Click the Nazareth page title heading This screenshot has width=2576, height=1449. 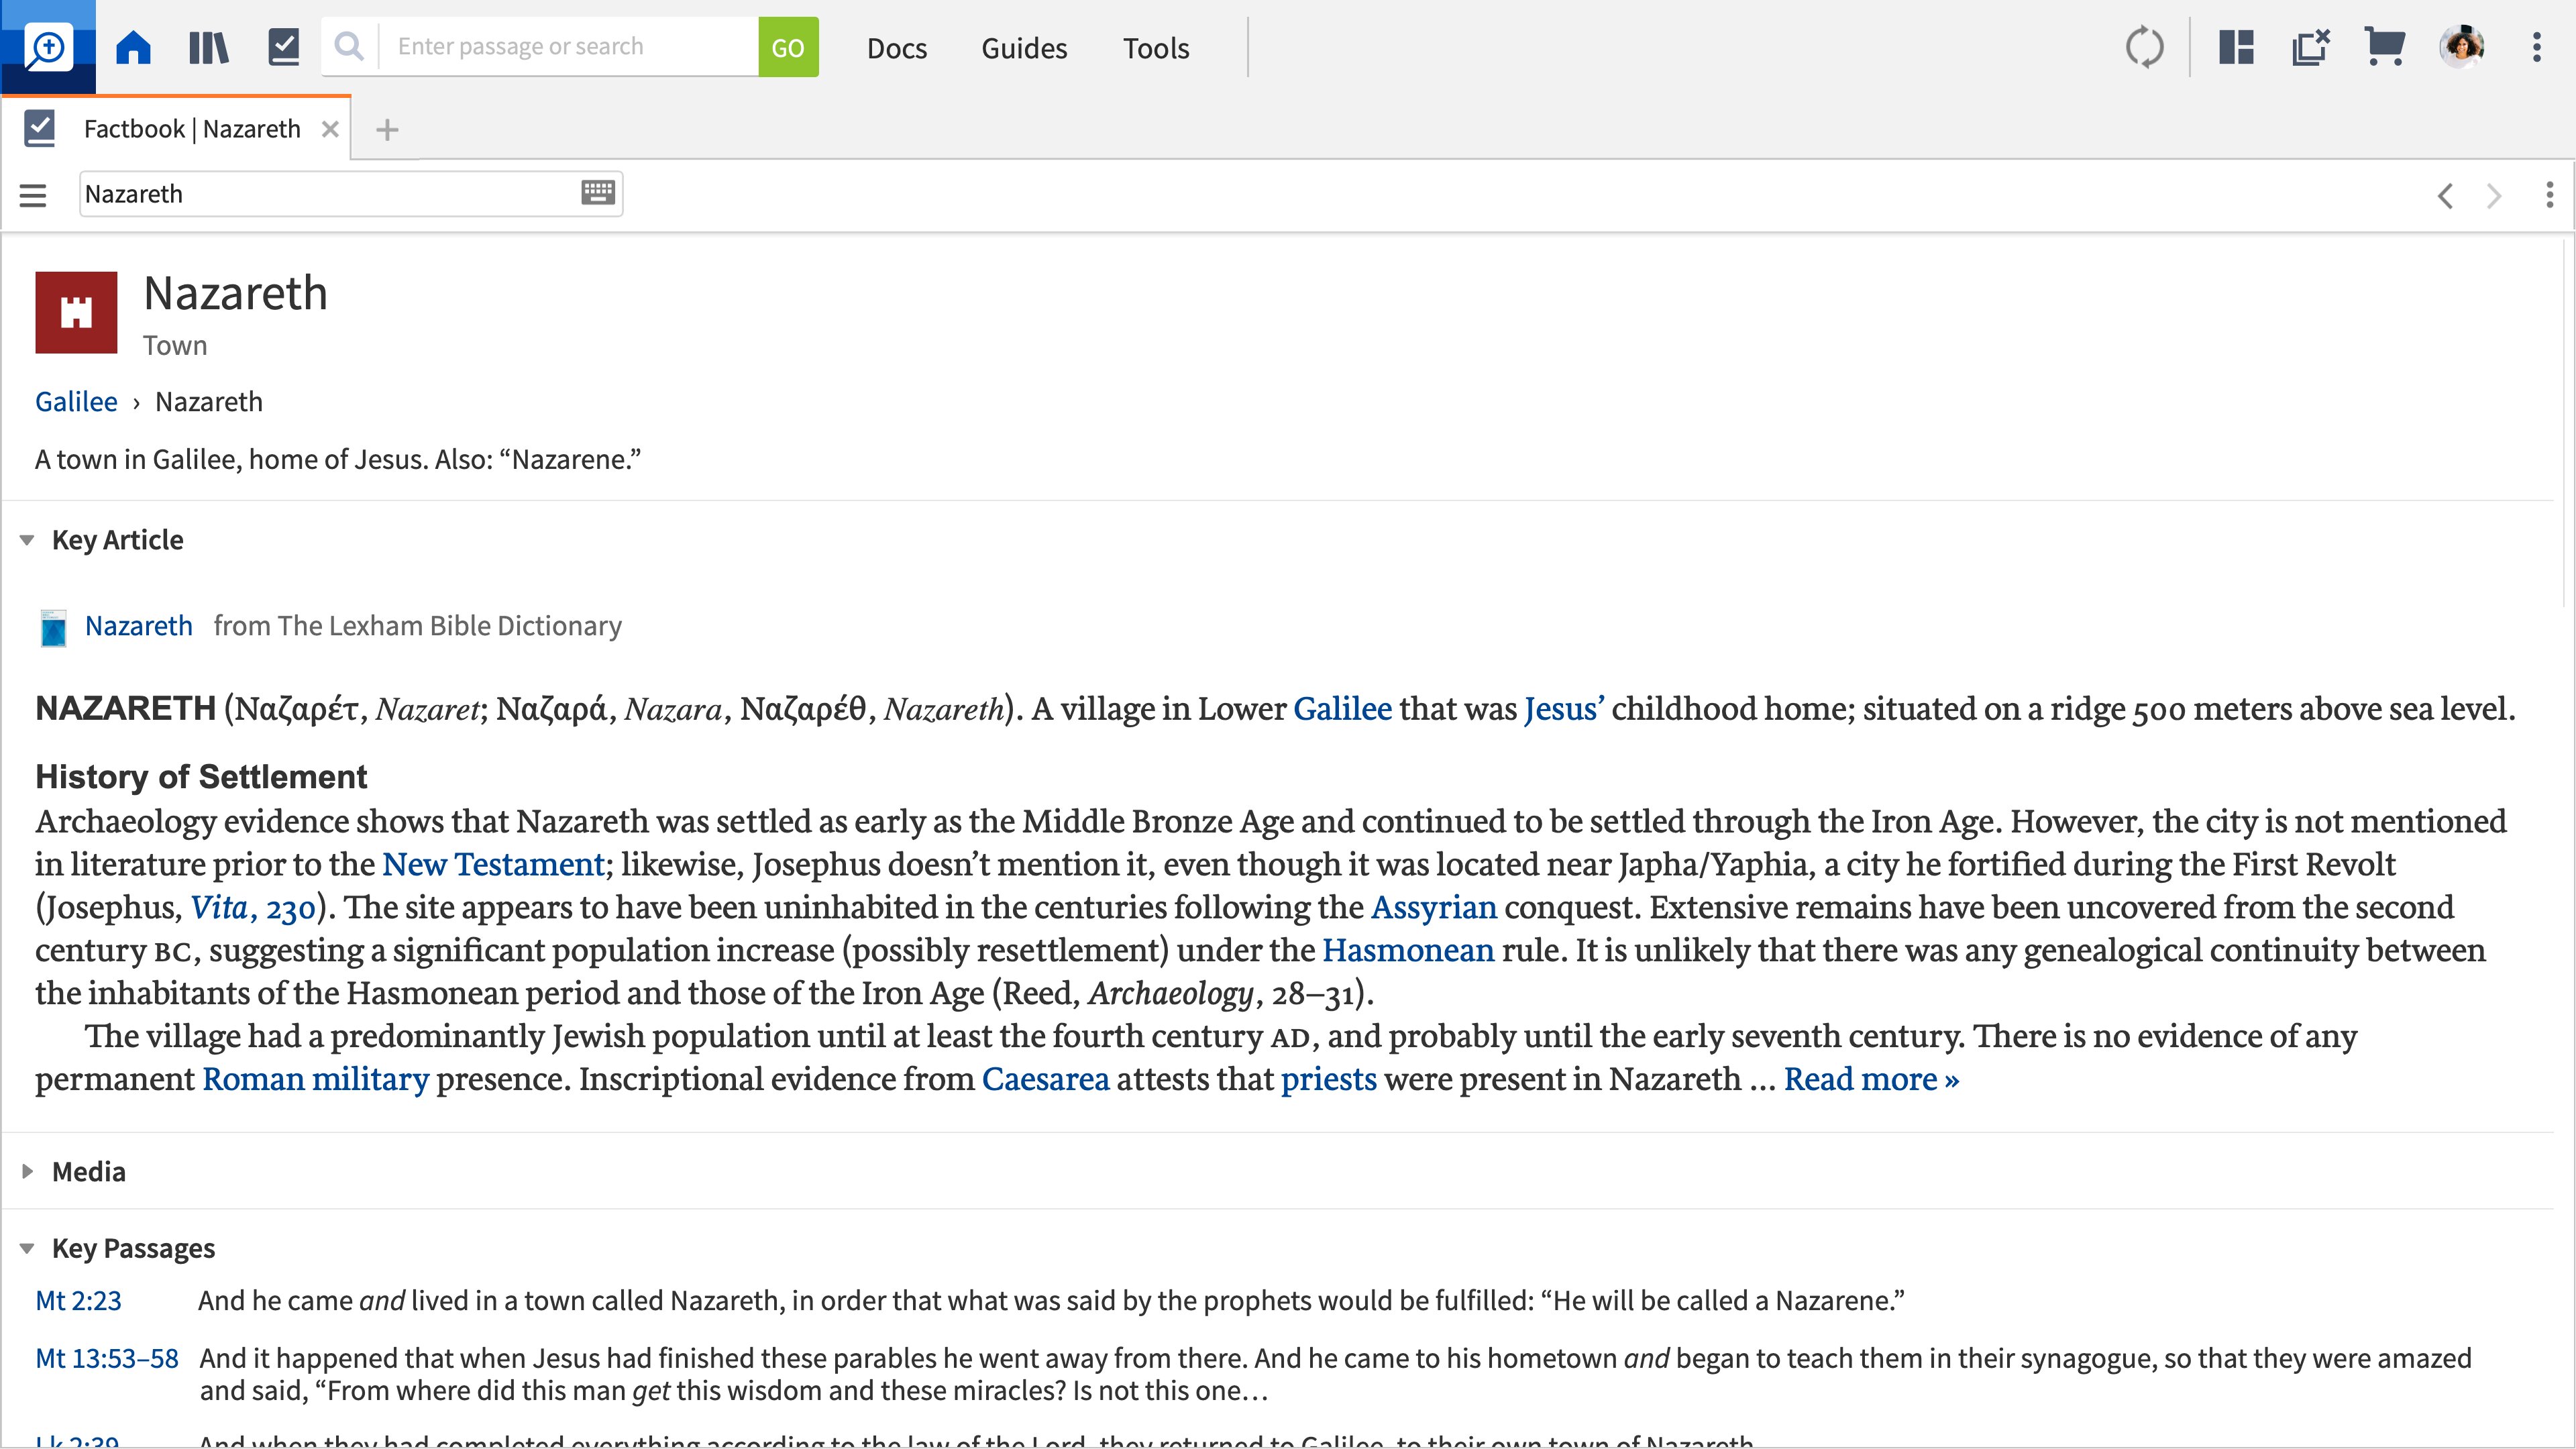click(x=235, y=294)
